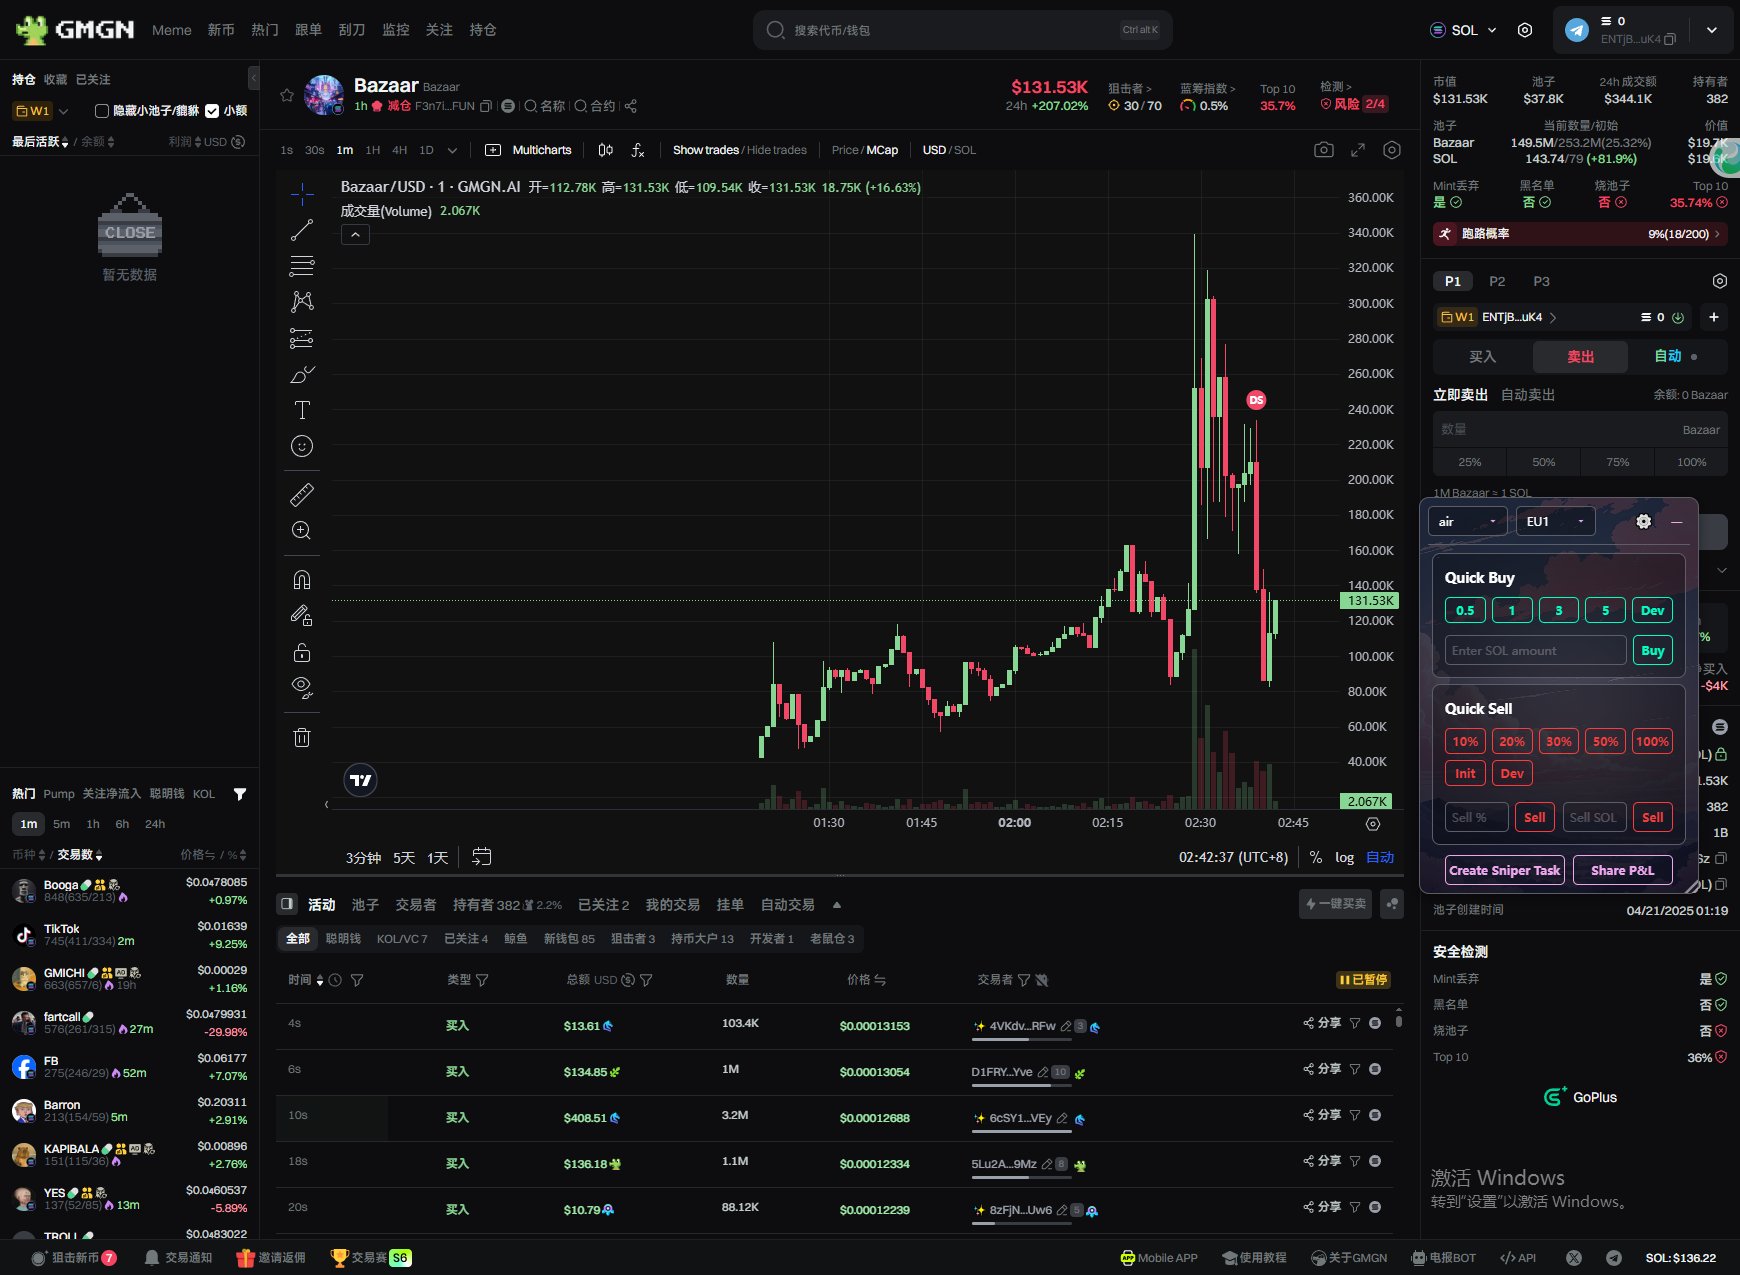Hide all drawings with eye icon
The height and width of the screenshot is (1275, 1740).
tap(302, 688)
